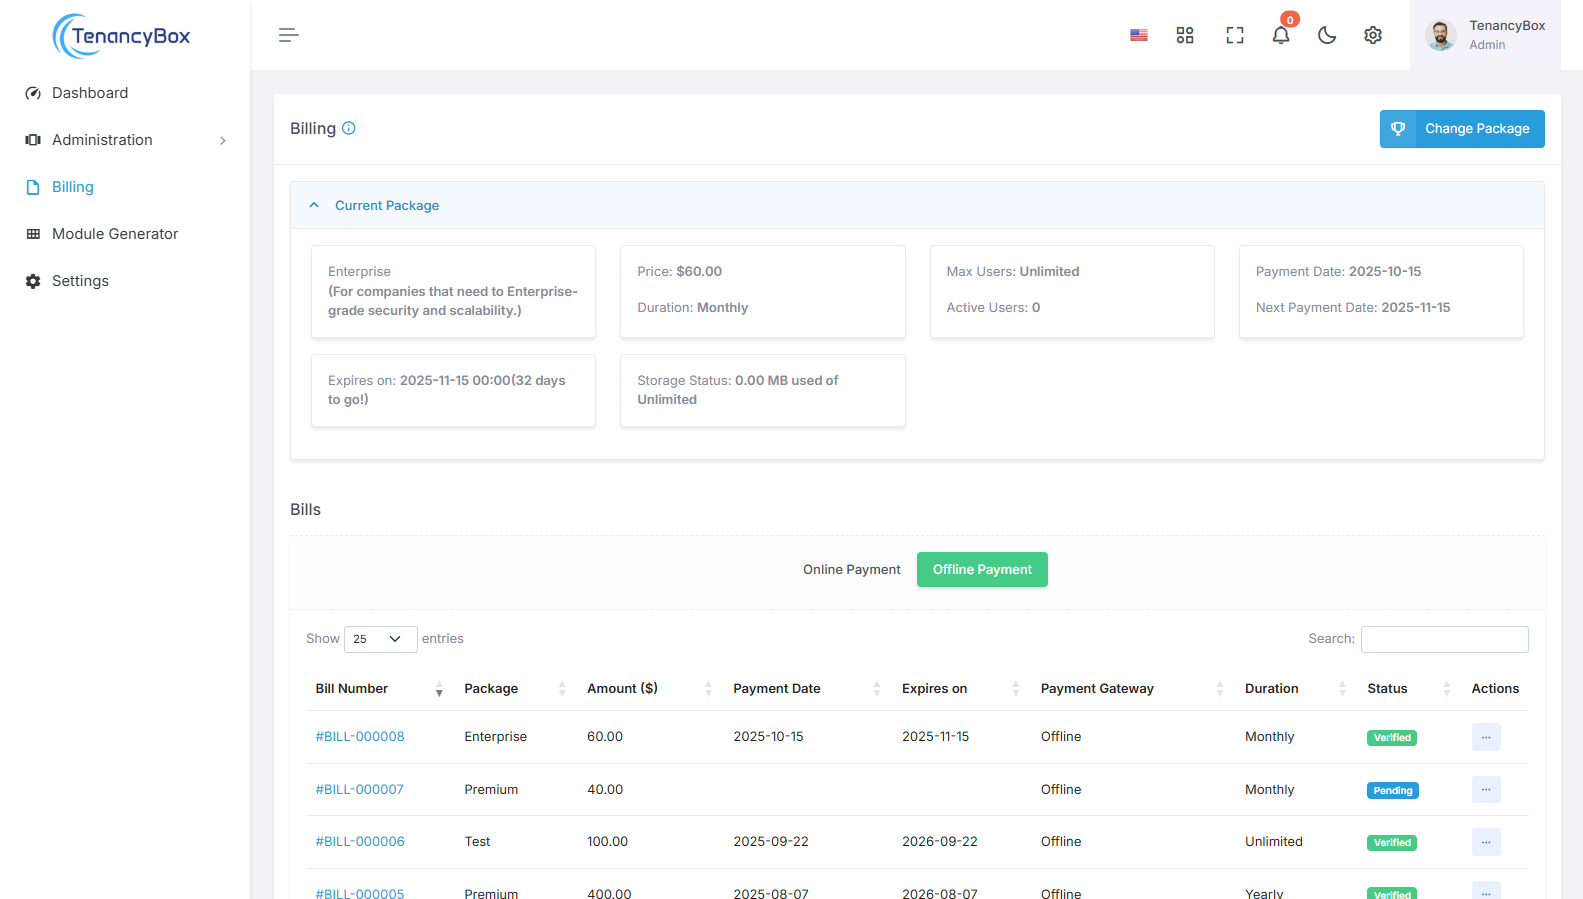Viewport: 1583px width, 899px height.
Task: Click the bills Search input field
Action: click(1444, 639)
